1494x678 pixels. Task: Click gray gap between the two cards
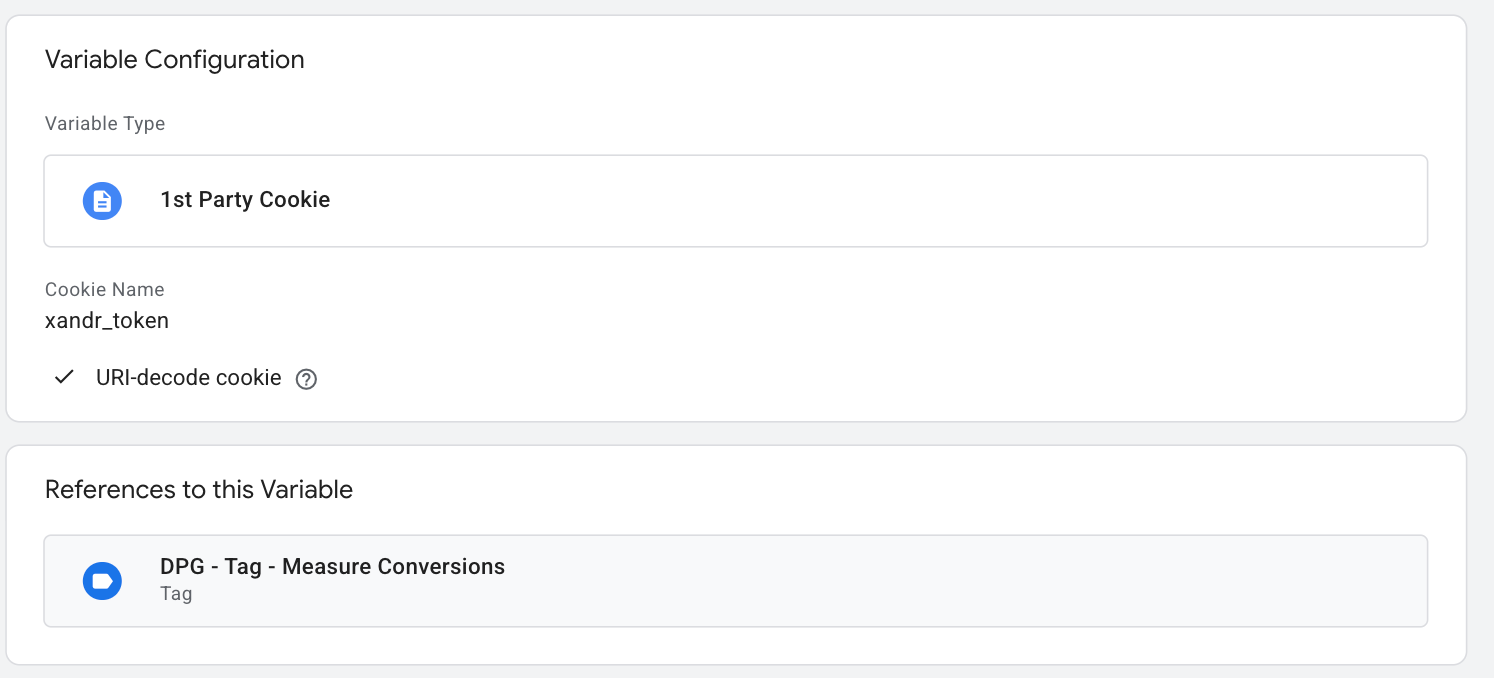pyautogui.click(x=736, y=434)
